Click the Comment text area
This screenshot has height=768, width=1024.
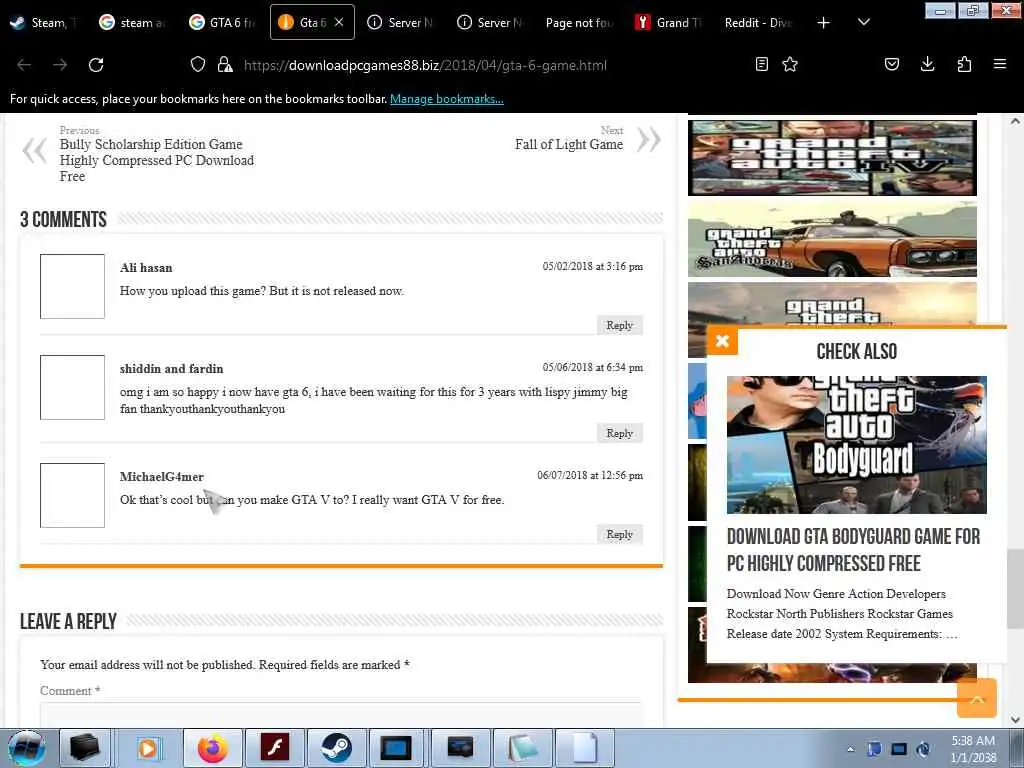pos(340,714)
